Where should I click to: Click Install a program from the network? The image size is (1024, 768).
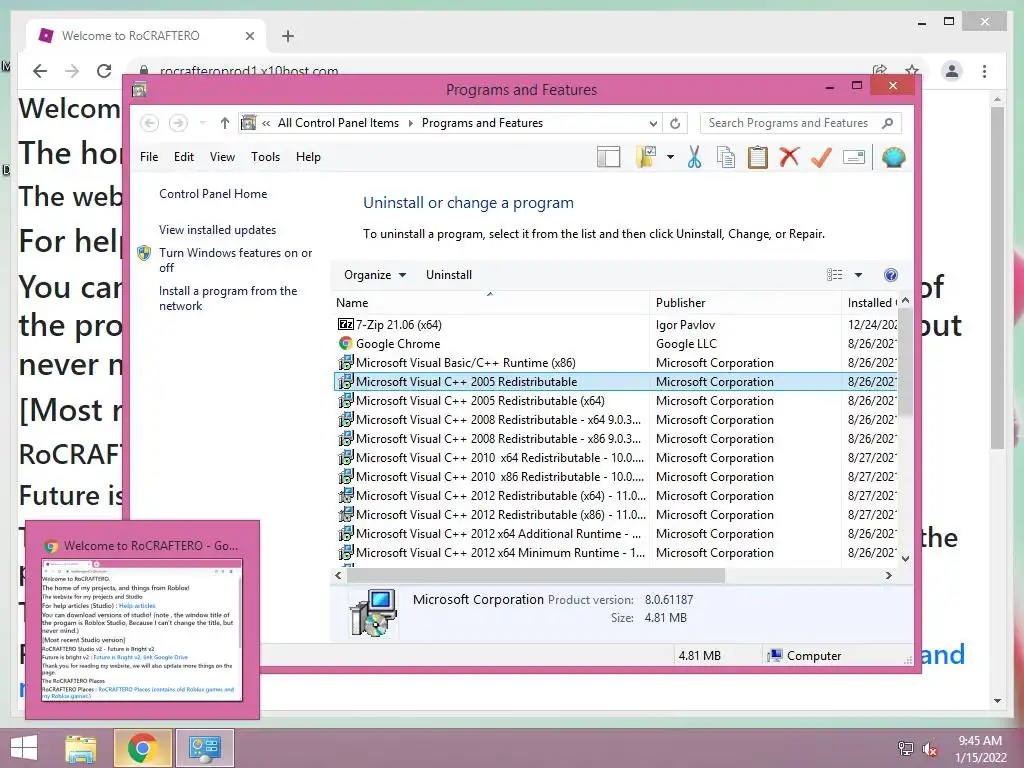coord(228,298)
